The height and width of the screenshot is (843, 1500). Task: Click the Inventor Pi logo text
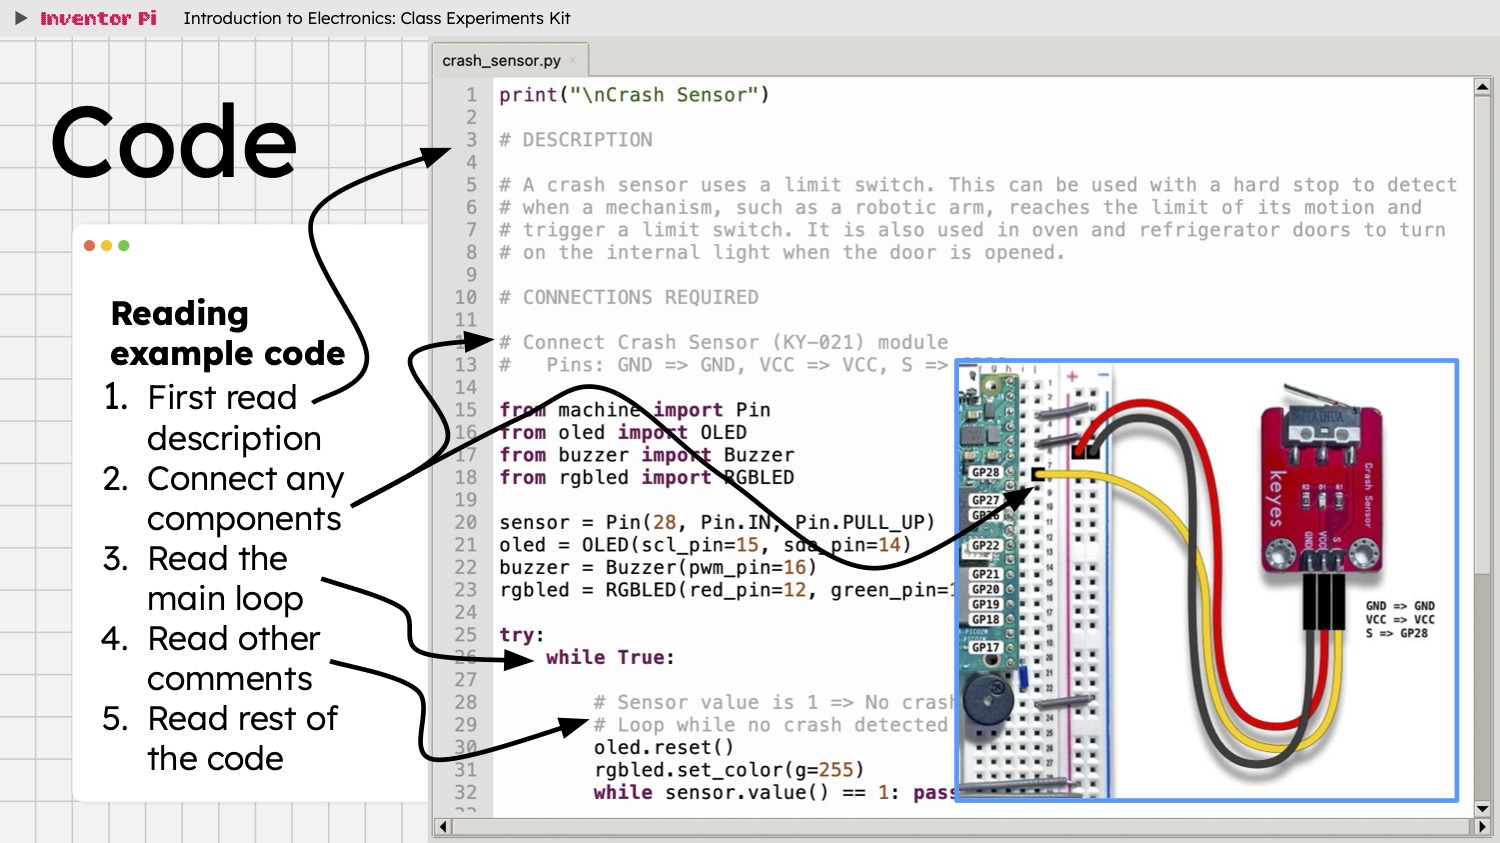[x=98, y=18]
